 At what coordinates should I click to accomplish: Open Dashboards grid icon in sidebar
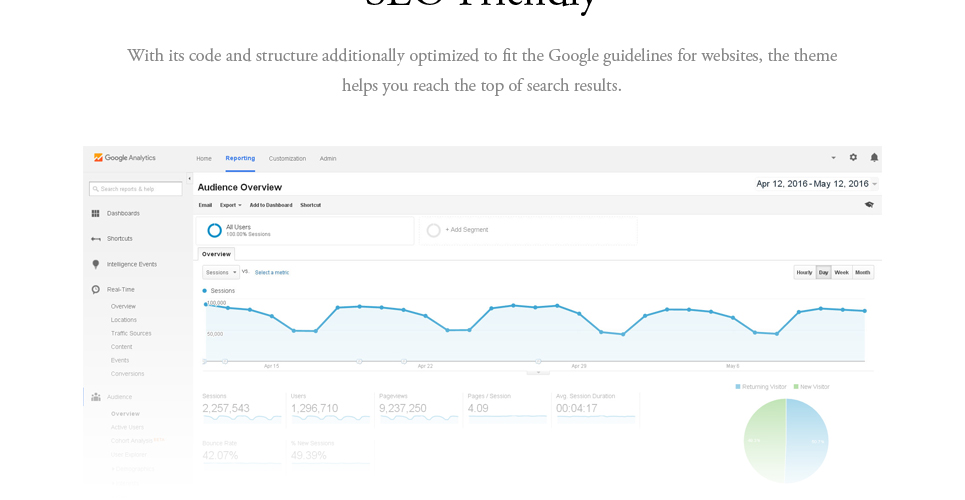tap(95, 214)
